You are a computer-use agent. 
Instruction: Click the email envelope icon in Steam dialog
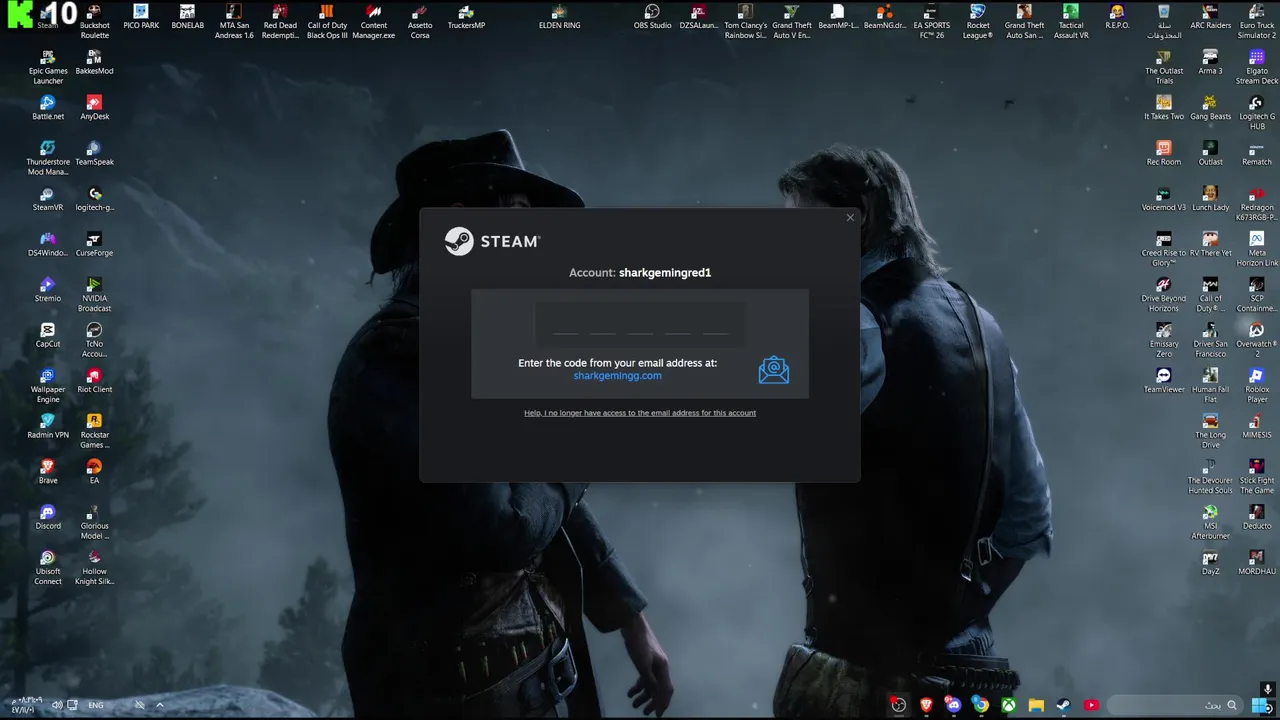tap(773, 370)
